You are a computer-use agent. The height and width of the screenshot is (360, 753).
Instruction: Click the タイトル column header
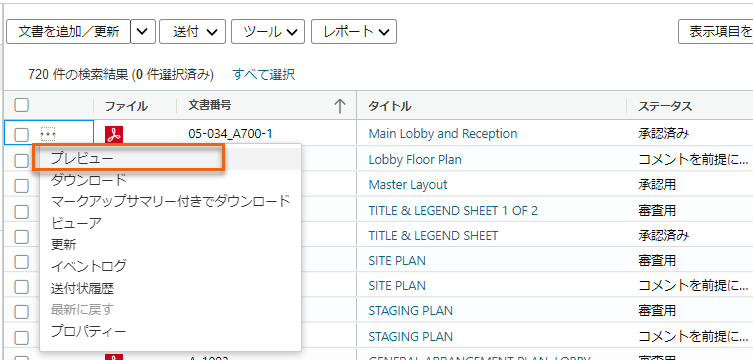click(389, 106)
